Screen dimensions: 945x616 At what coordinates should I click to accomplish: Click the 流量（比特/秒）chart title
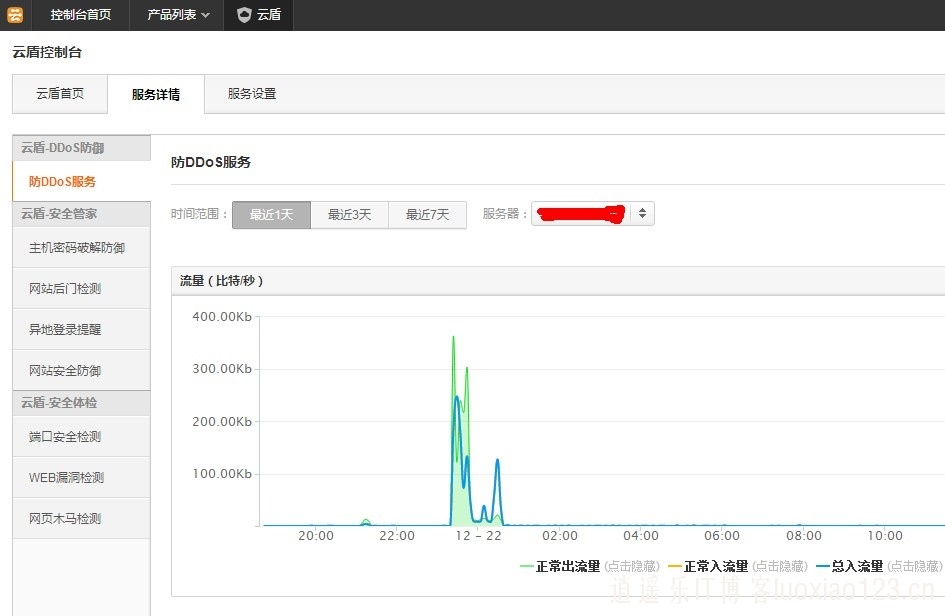click(x=221, y=281)
